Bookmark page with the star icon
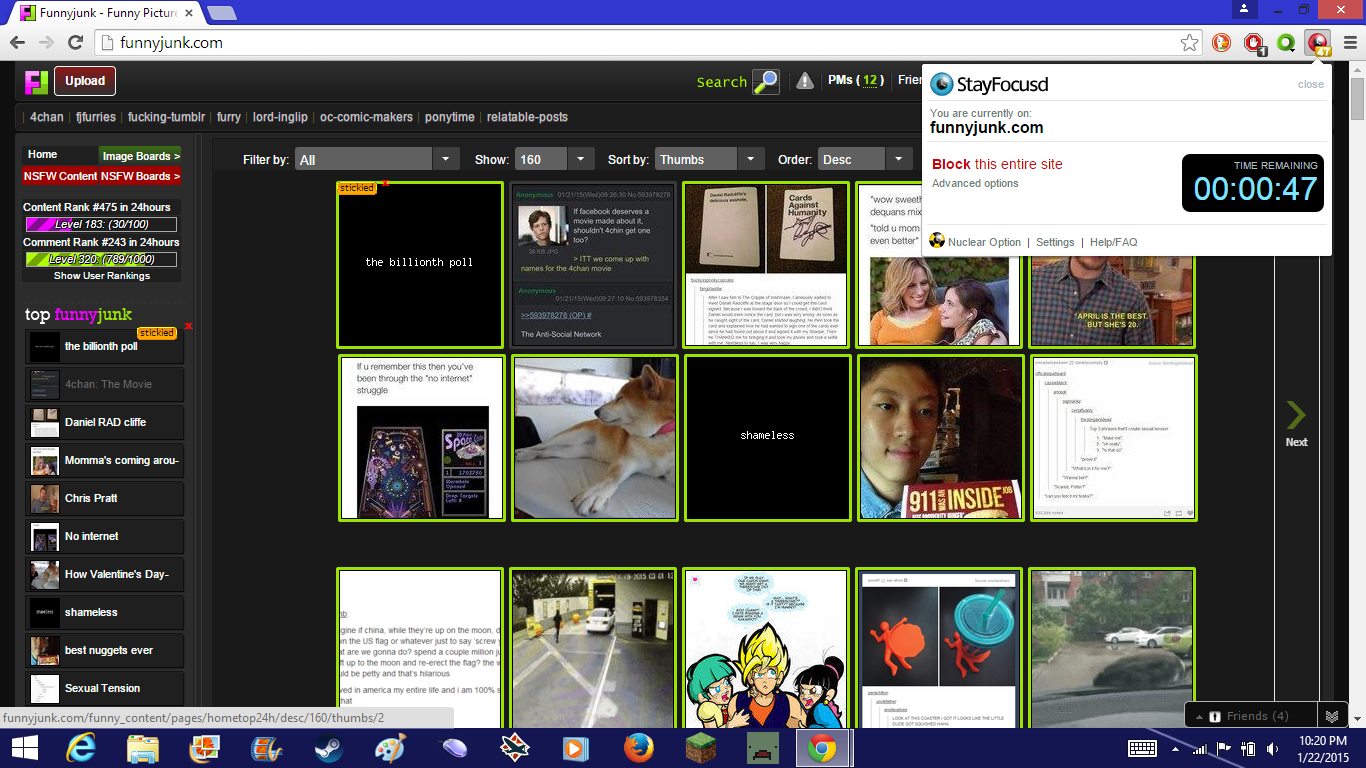1366x768 pixels. (x=1189, y=43)
